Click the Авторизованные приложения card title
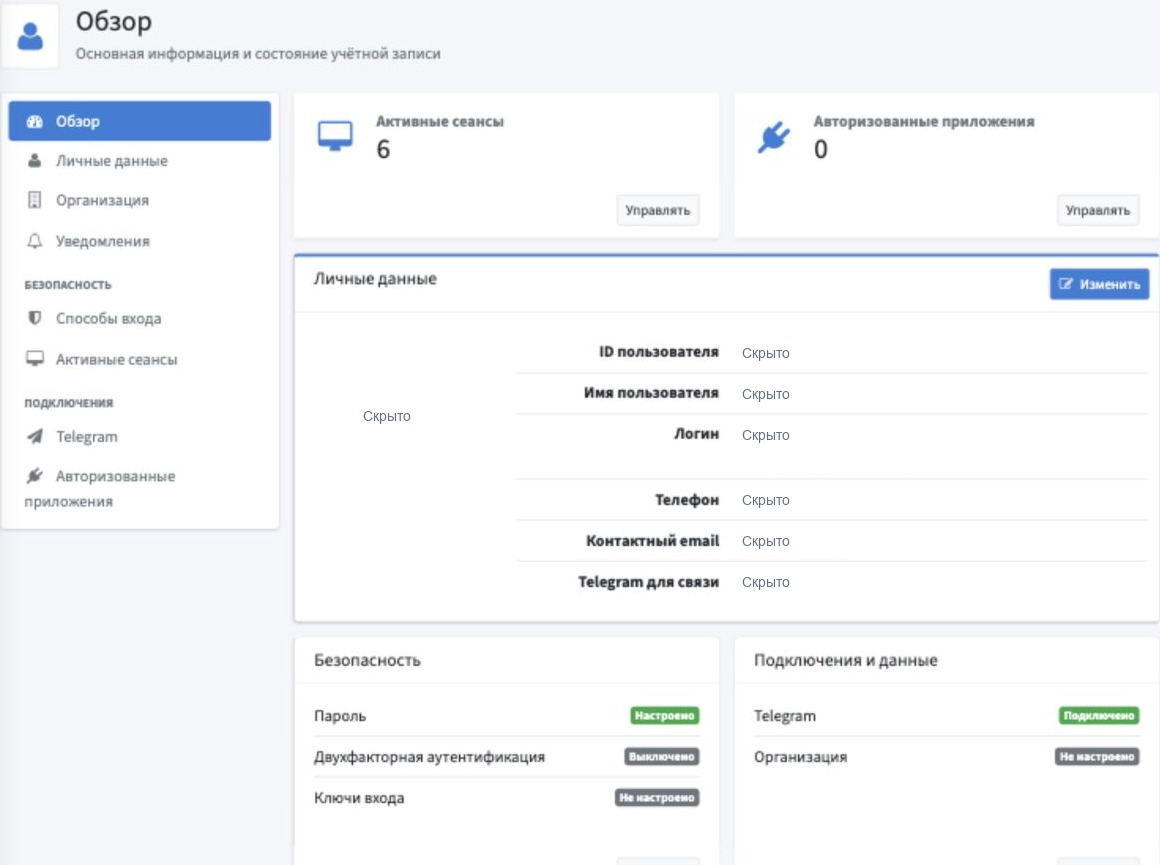1160x865 pixels. click(x=924, y=121)
